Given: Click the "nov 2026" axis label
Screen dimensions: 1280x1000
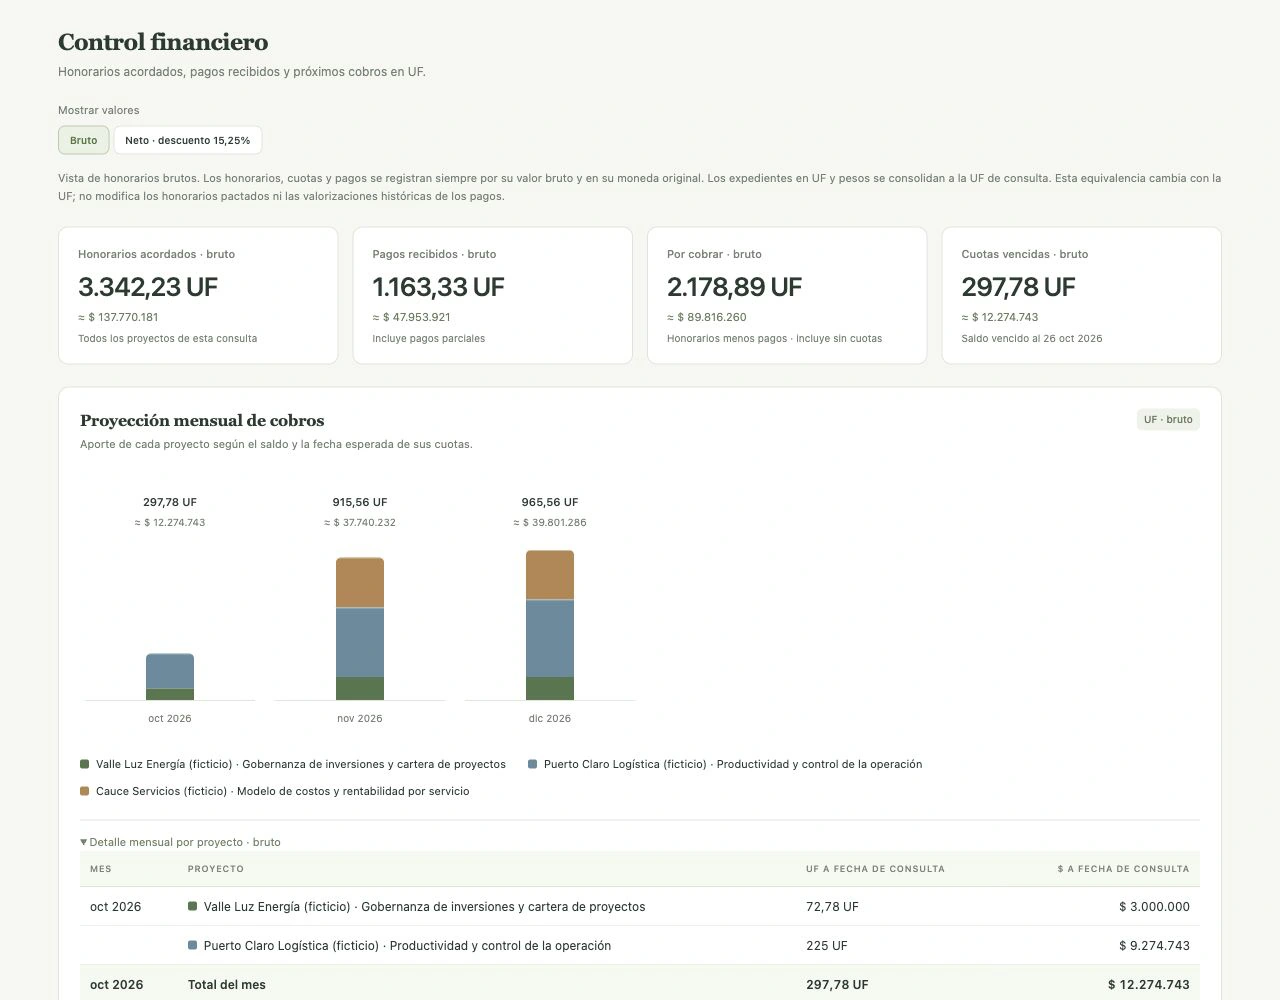Looking at the screenshot, I should 360,718.
